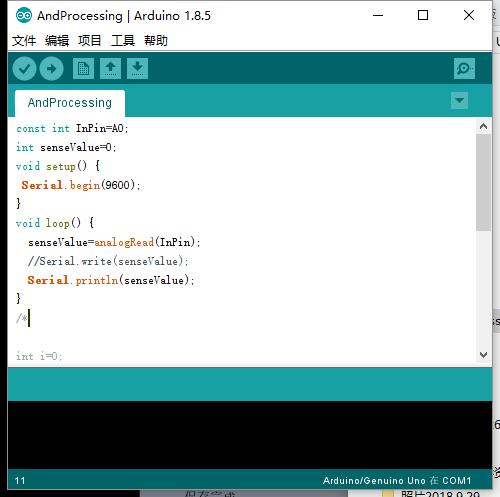Click the 'Serial.begin(9600);' line
The width and height of the screenshot is (500, 497).
point(81,185)
